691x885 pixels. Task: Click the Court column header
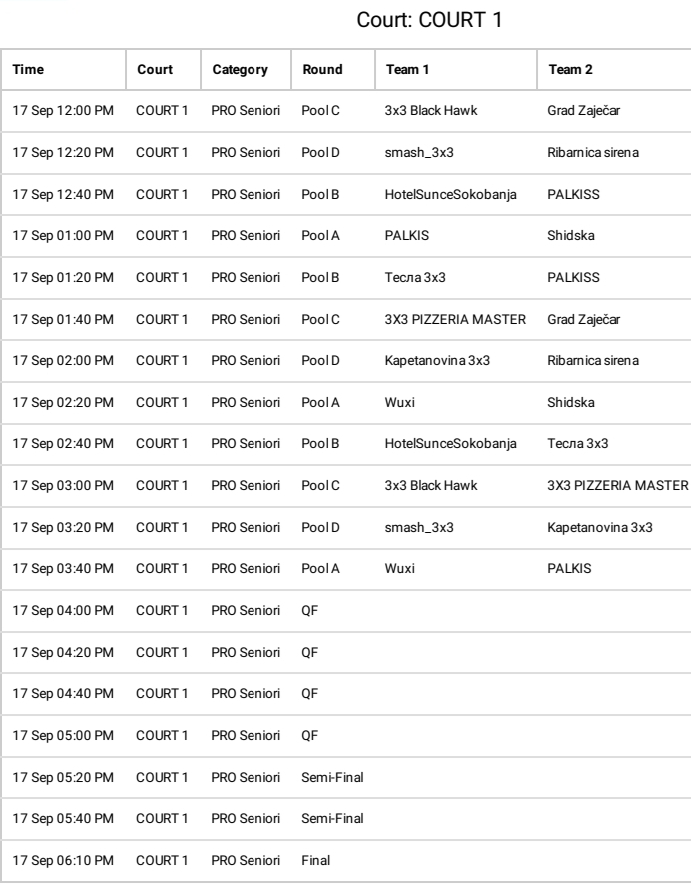[155, 70]
